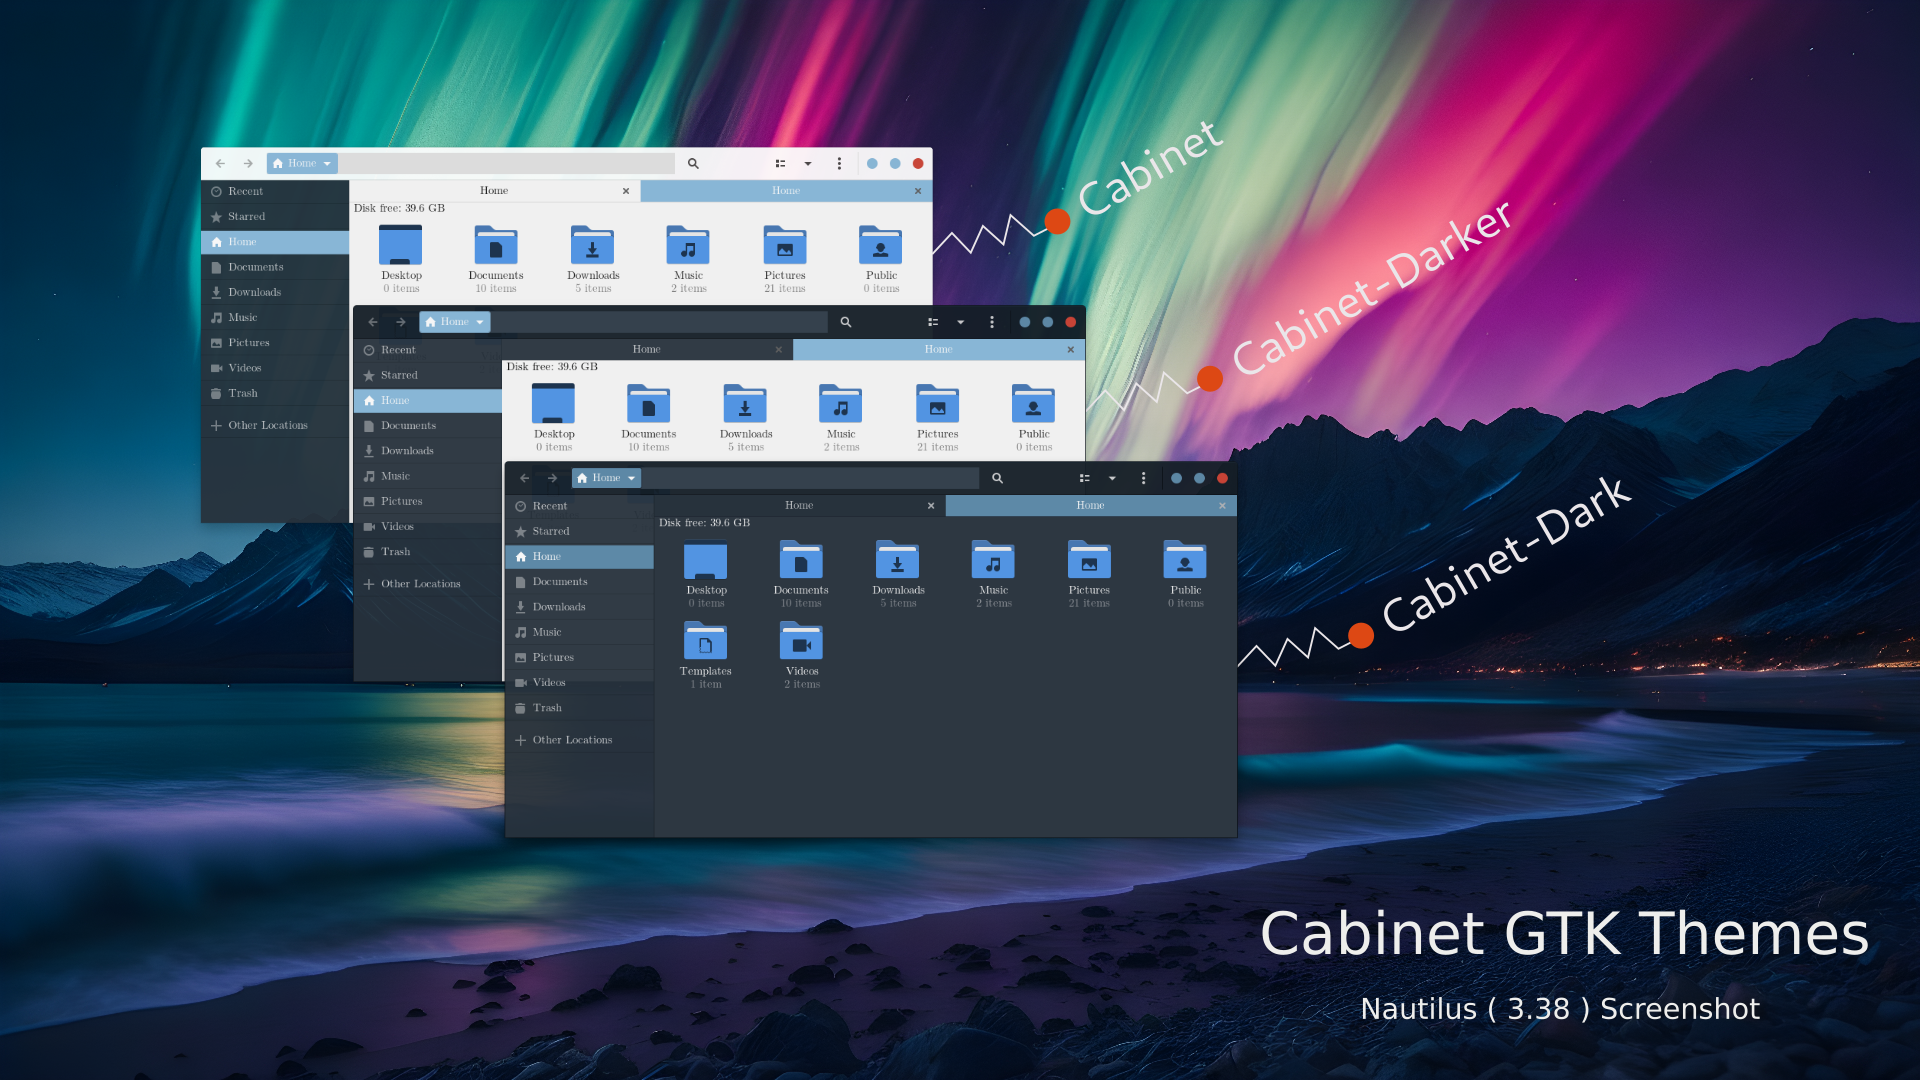Toggle list view in Cabinet-Dark window
The image size is (1920, 1080).
tap(1085, 478)
